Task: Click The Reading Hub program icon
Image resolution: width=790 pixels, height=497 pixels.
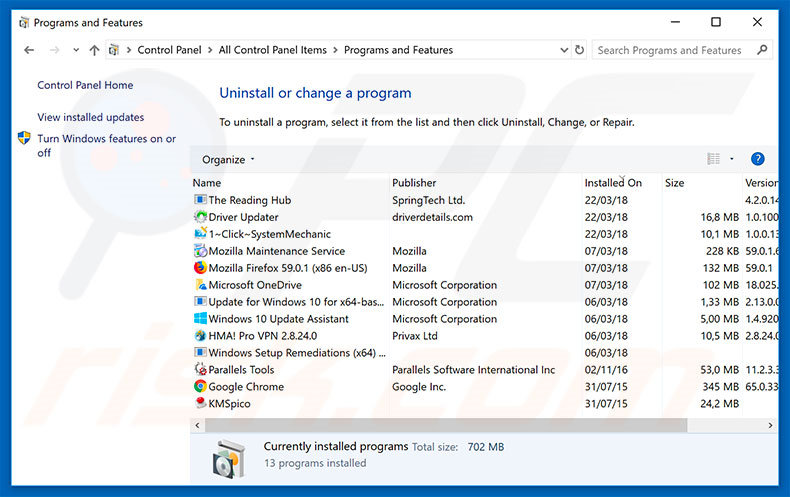Action: [x=200, y=200]
